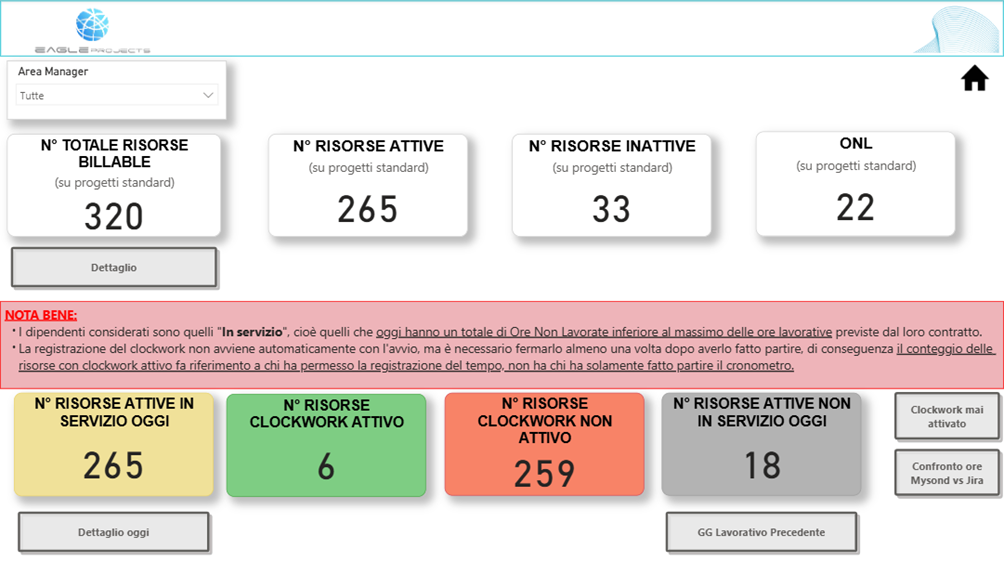This screenshot has height=562, width=1004.
Task: Click the ONL card showing 22
Action: coord(855,184)
